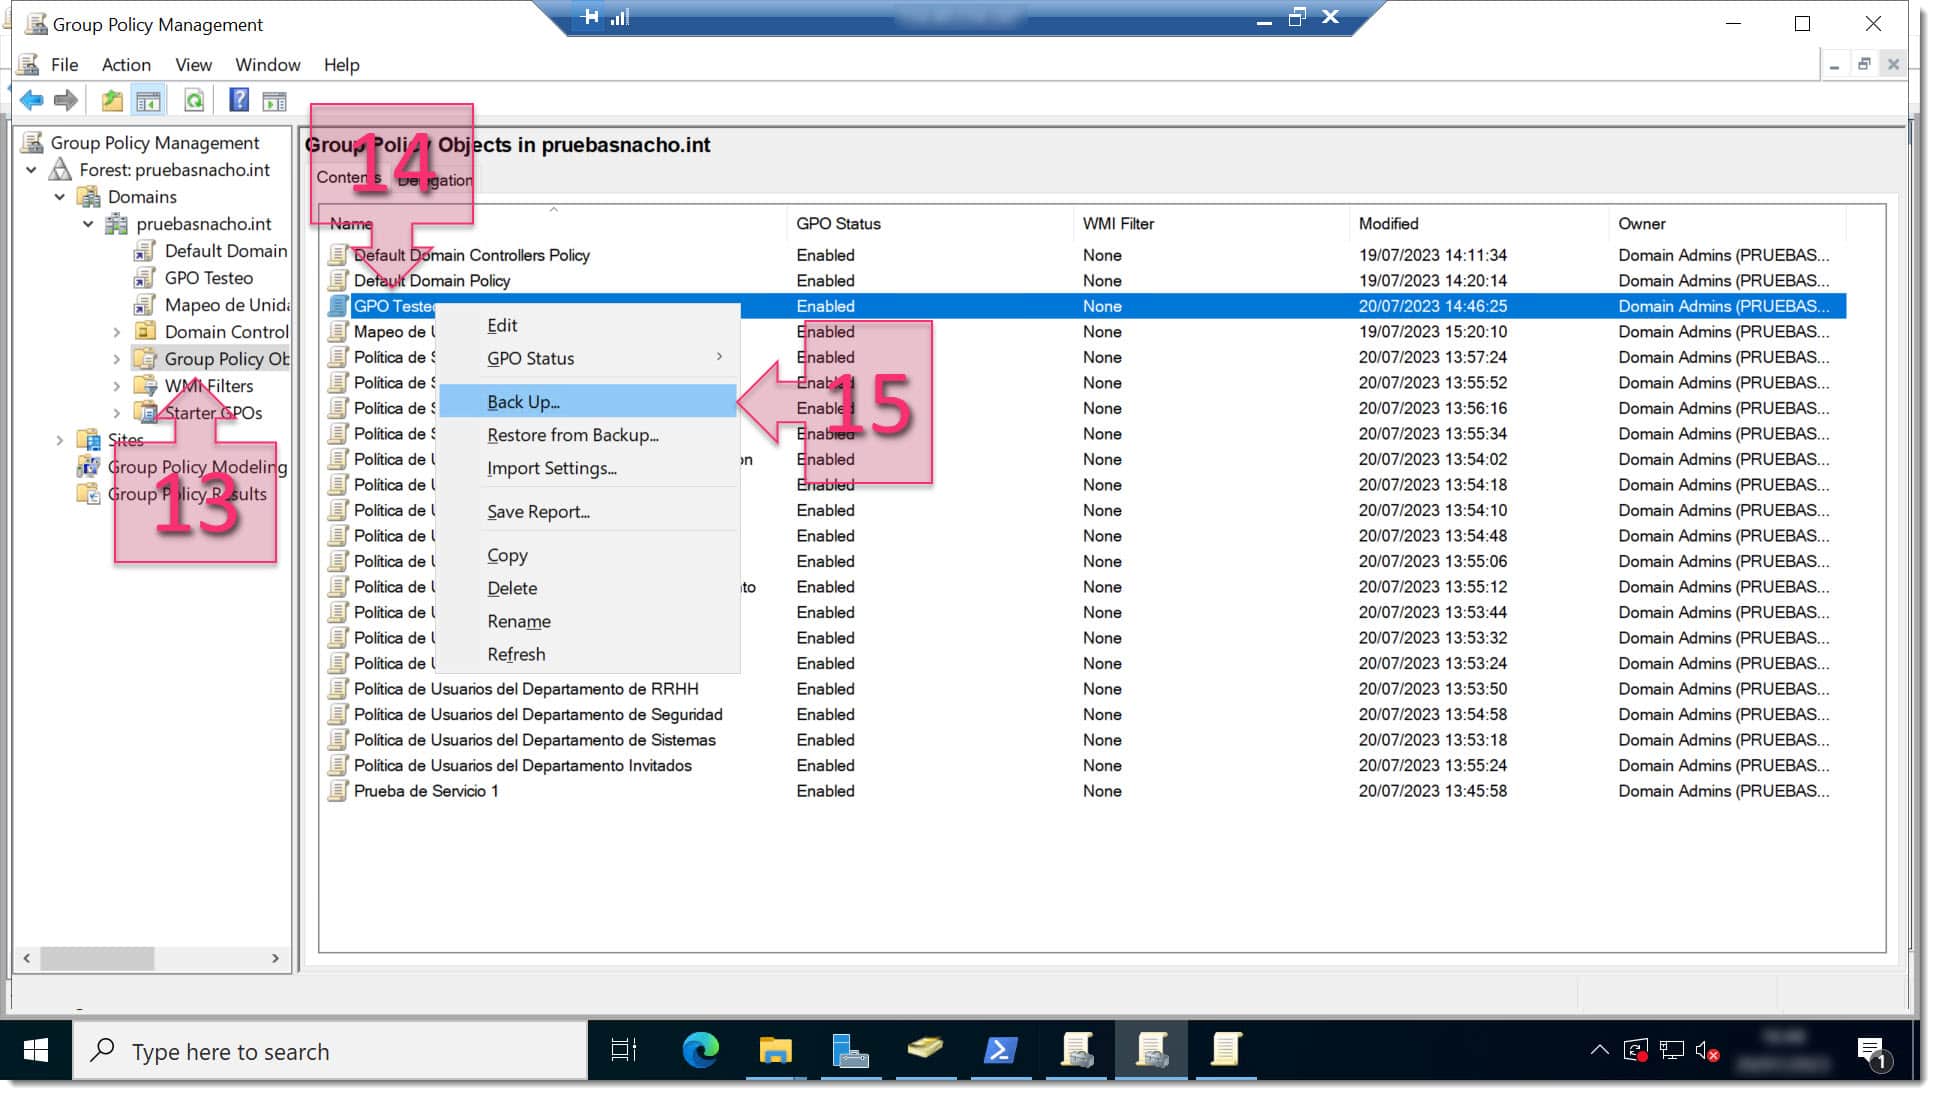
Task: Choose Import Settings... in context menu
Action: pyautogui.click(x=588, y=468)
